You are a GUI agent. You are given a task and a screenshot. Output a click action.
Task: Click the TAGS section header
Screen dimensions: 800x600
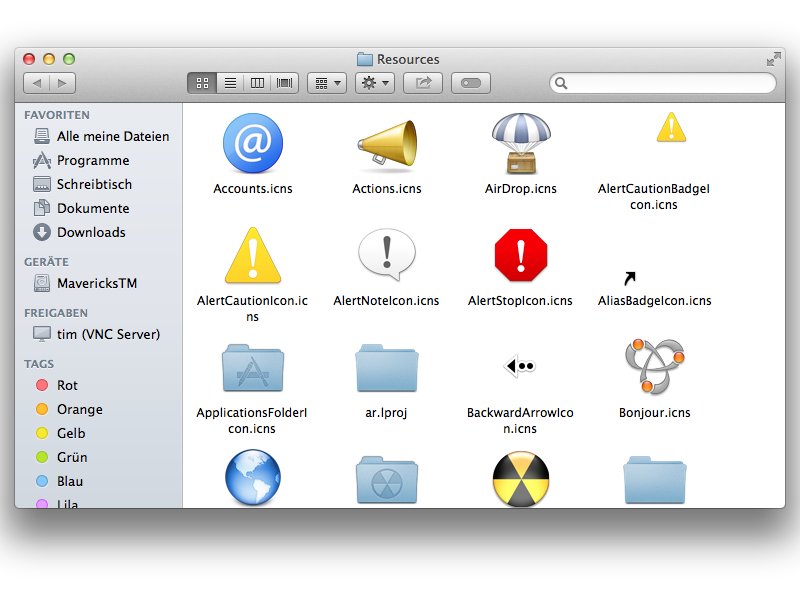click(x=39, y=364)
